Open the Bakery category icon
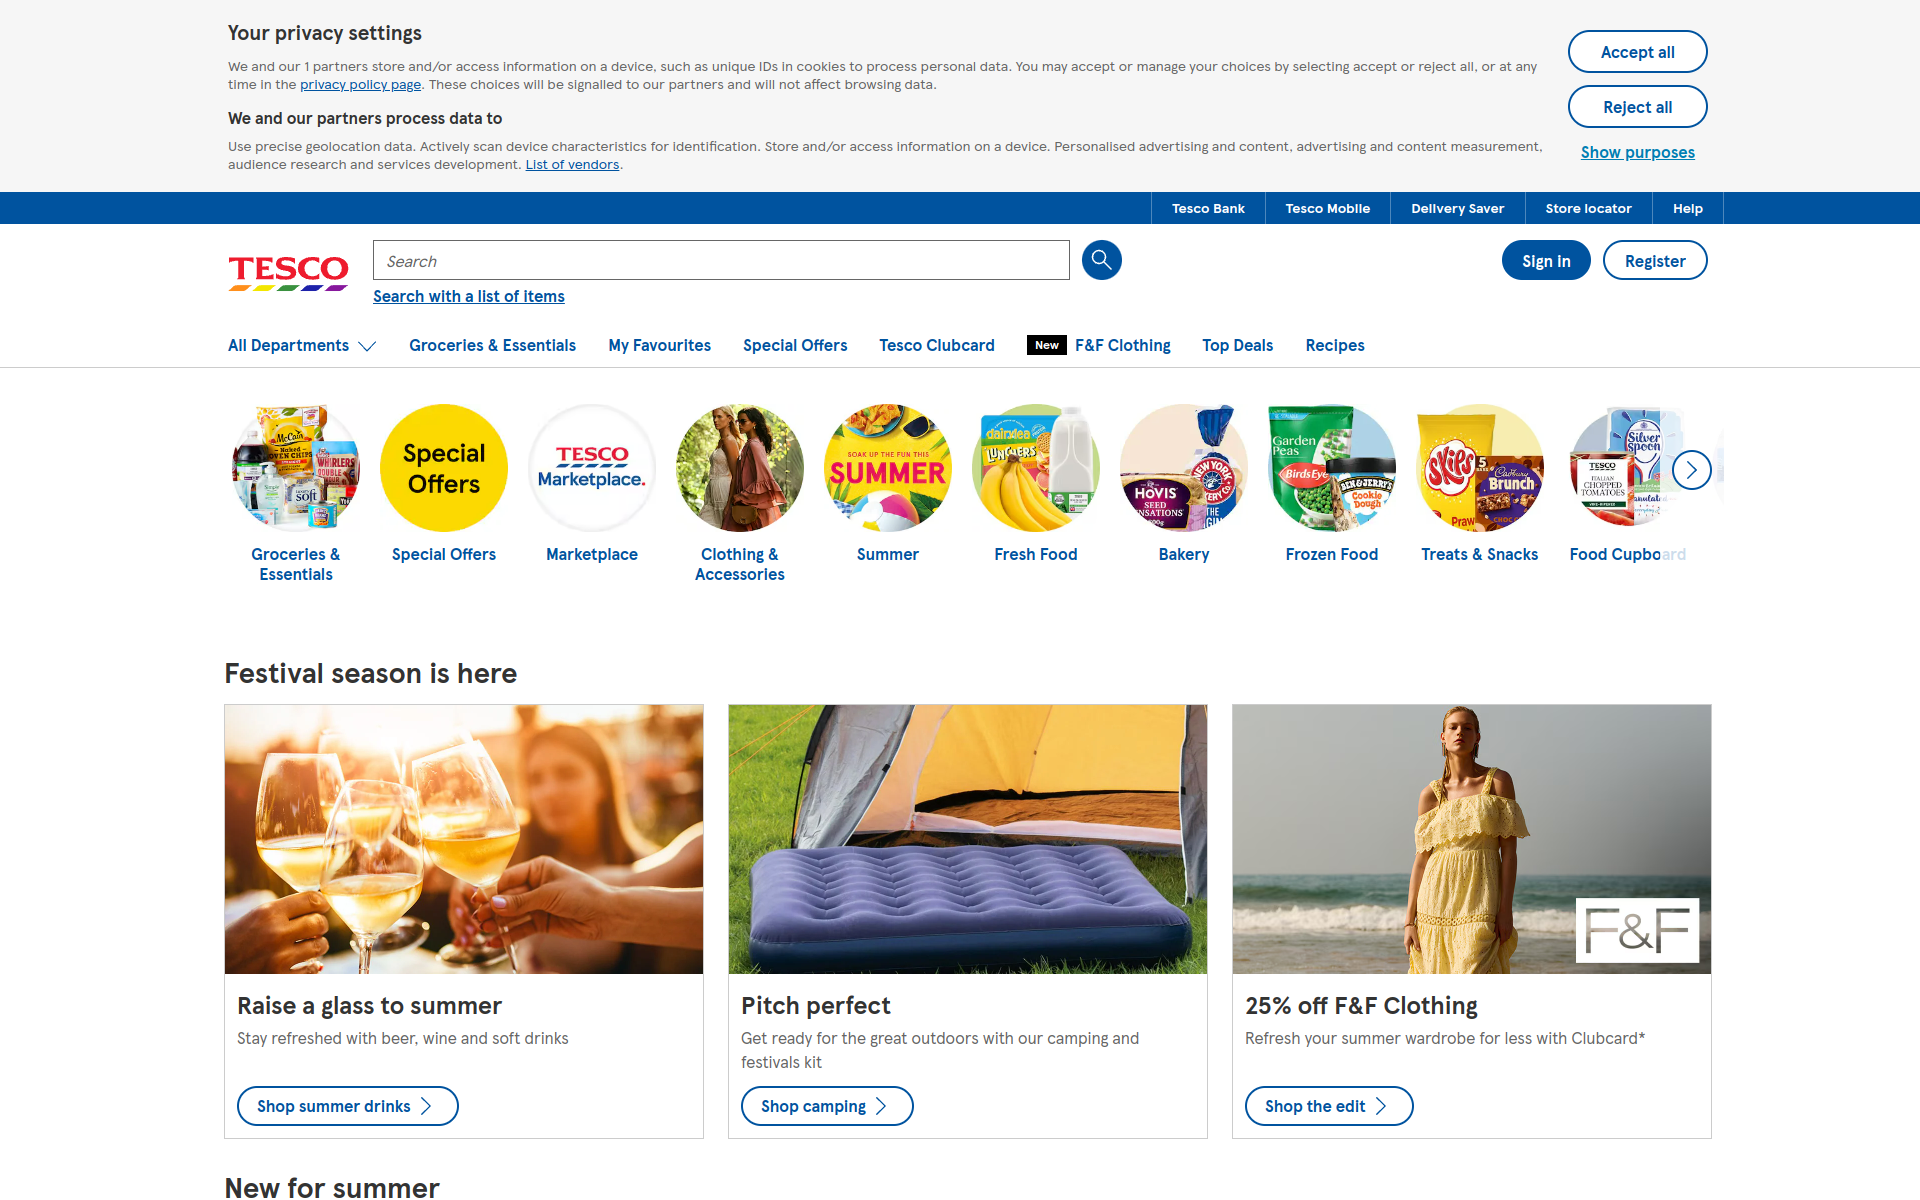The height and width of the screenshot is (1200, 1920). (1184, 468)
